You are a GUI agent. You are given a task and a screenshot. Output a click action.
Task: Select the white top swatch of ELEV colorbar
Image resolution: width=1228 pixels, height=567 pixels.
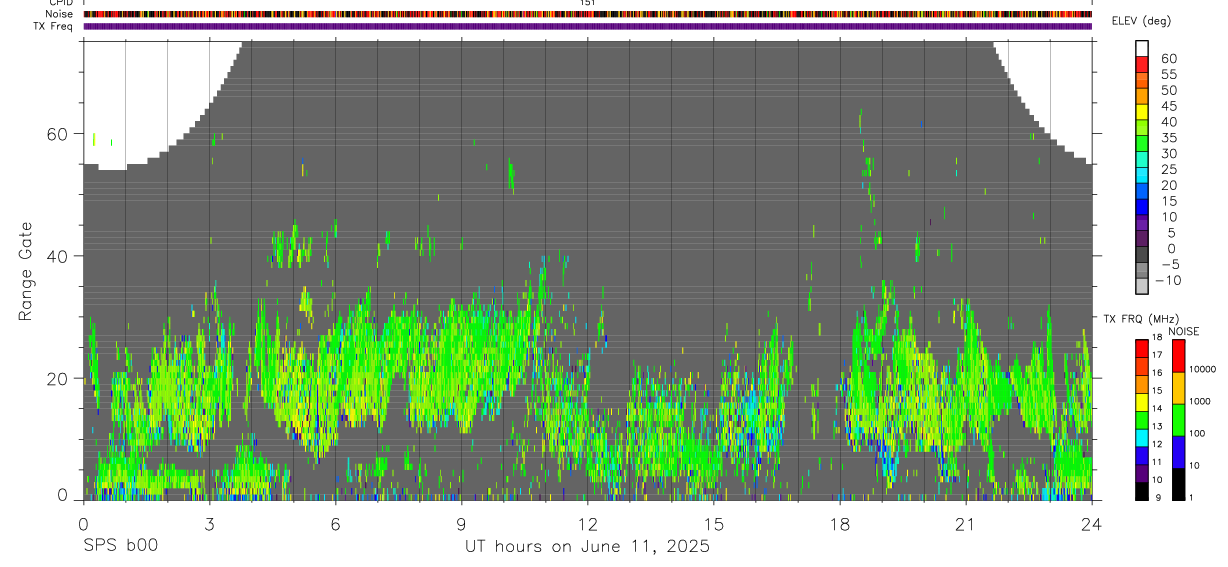(1142, 49)
